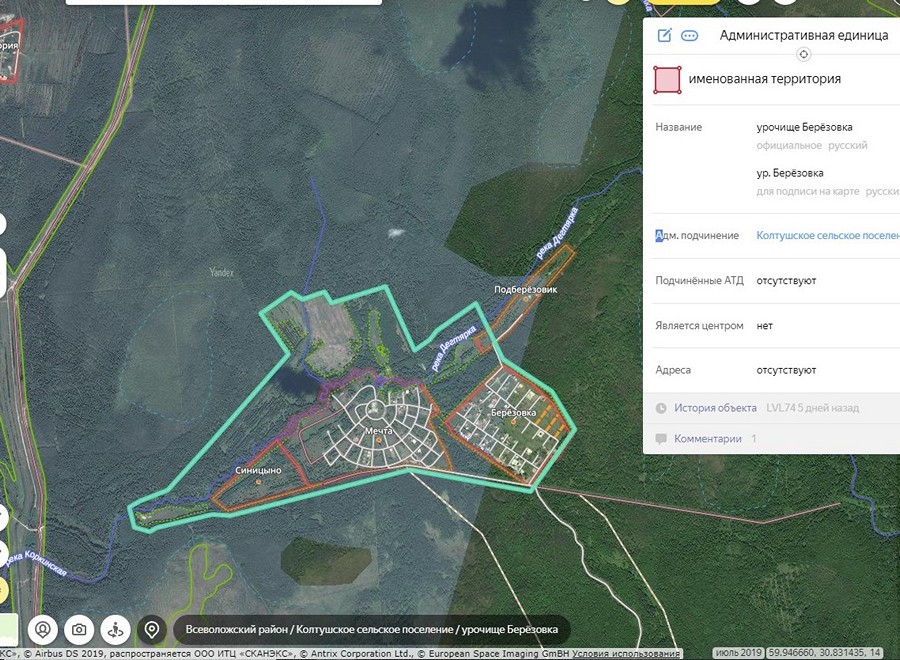Click the LVL74 user name in history row

pos(781,408)
